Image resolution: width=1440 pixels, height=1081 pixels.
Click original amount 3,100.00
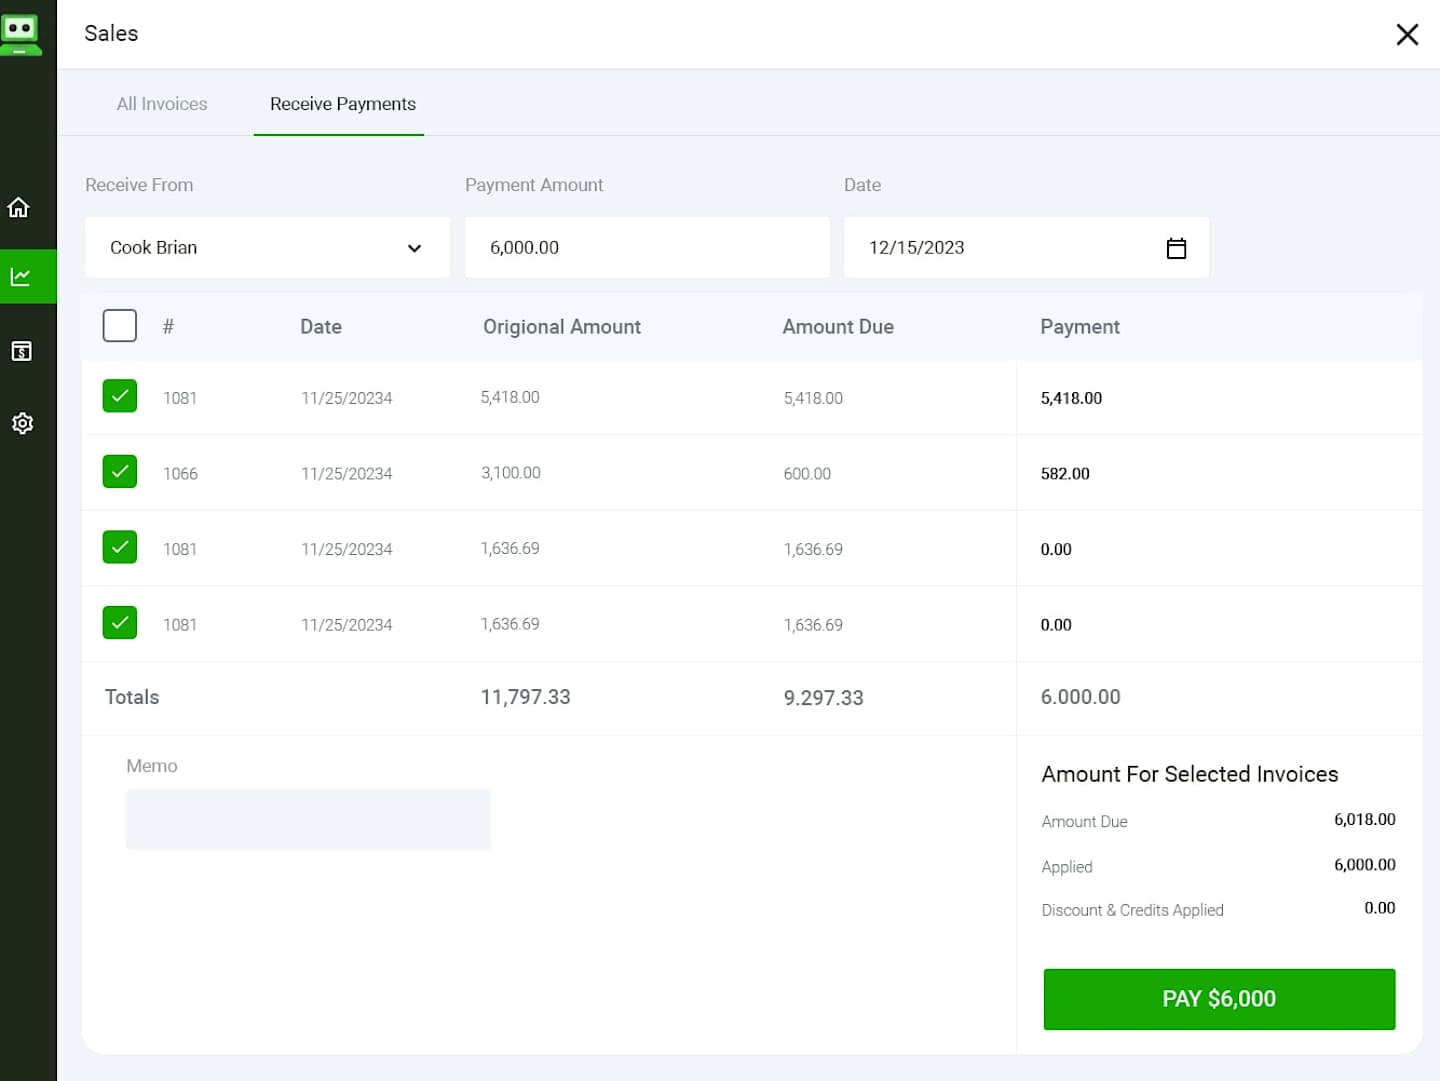511,473
